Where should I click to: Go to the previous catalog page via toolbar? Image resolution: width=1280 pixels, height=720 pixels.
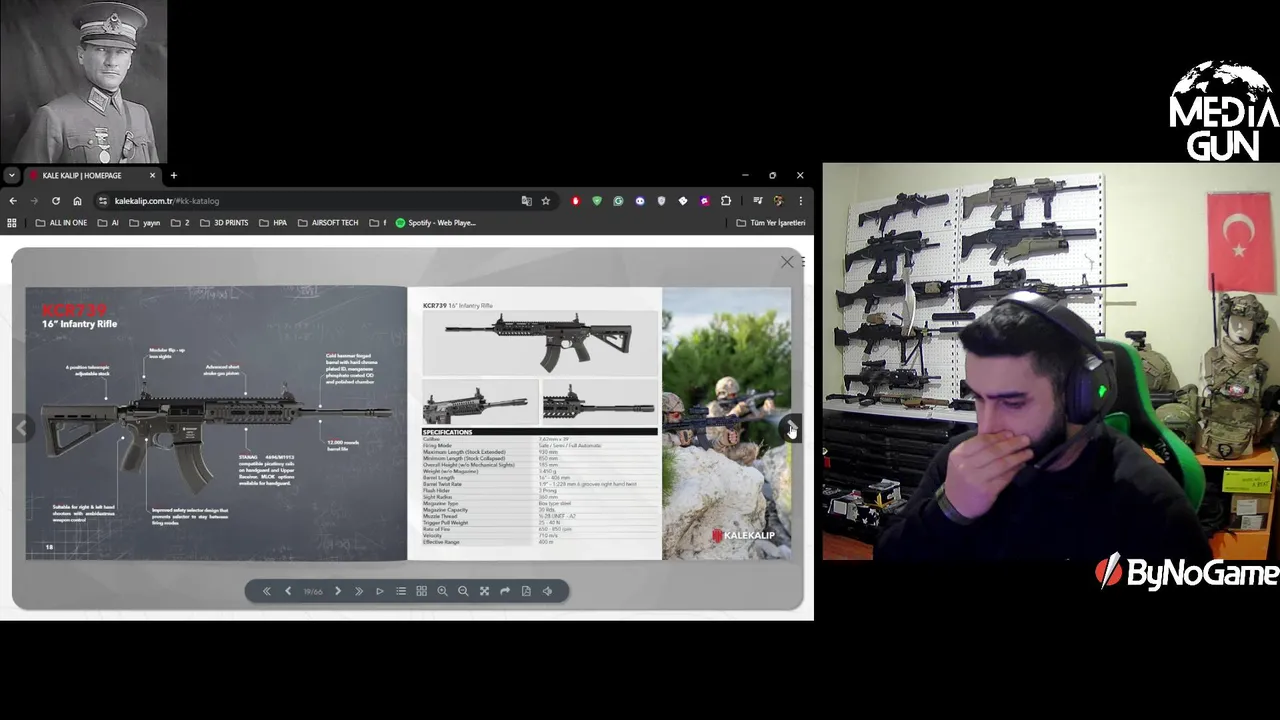click(x=288, y=591)
